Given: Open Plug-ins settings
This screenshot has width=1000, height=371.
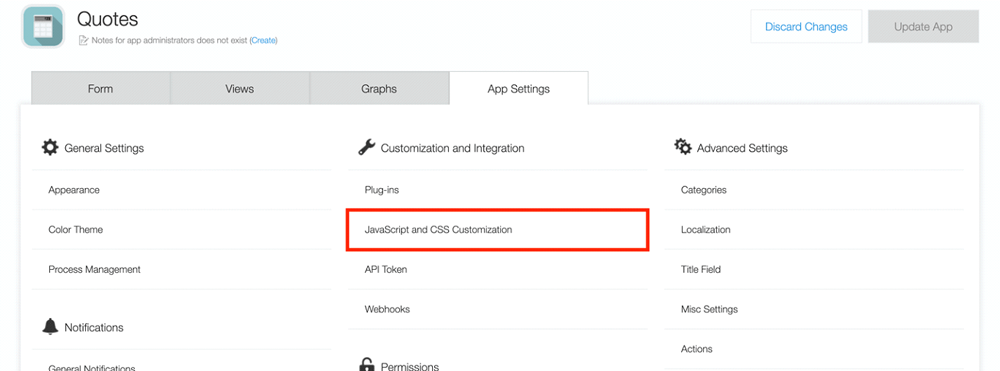Looking at the screenshot, I should [498, 190].
